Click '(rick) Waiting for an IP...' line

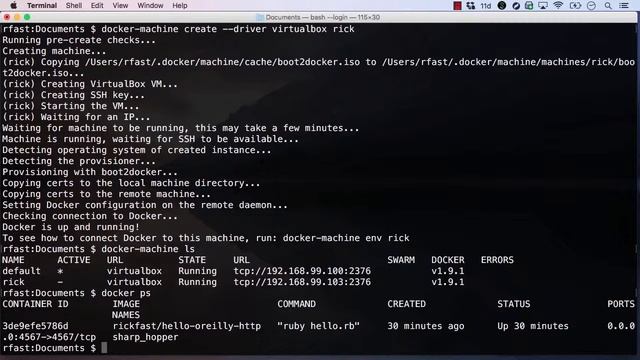click(76, 117)
